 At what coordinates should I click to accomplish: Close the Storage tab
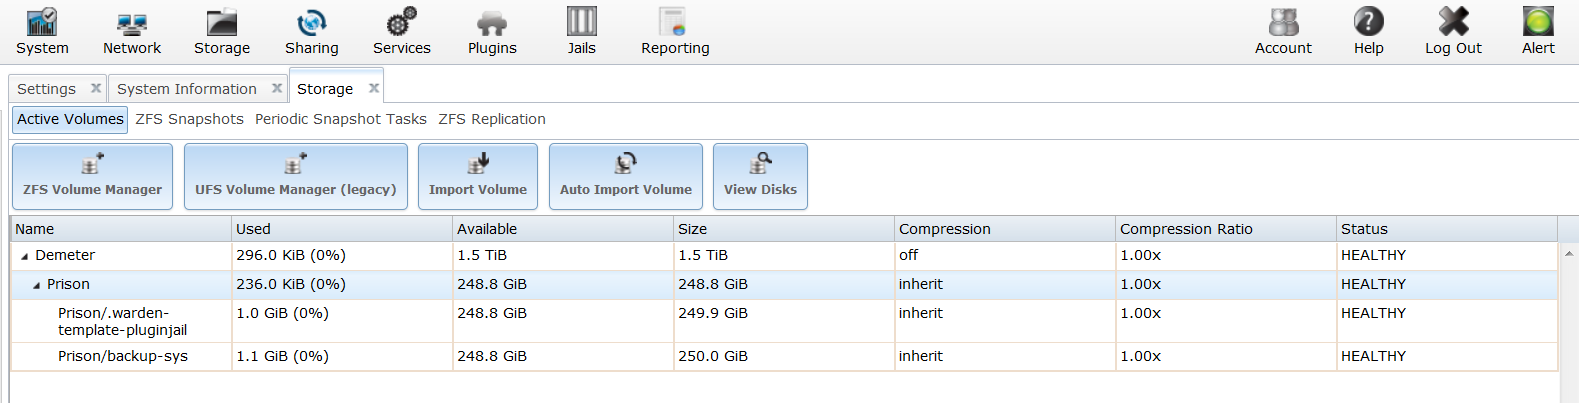[x=374, y=88]
